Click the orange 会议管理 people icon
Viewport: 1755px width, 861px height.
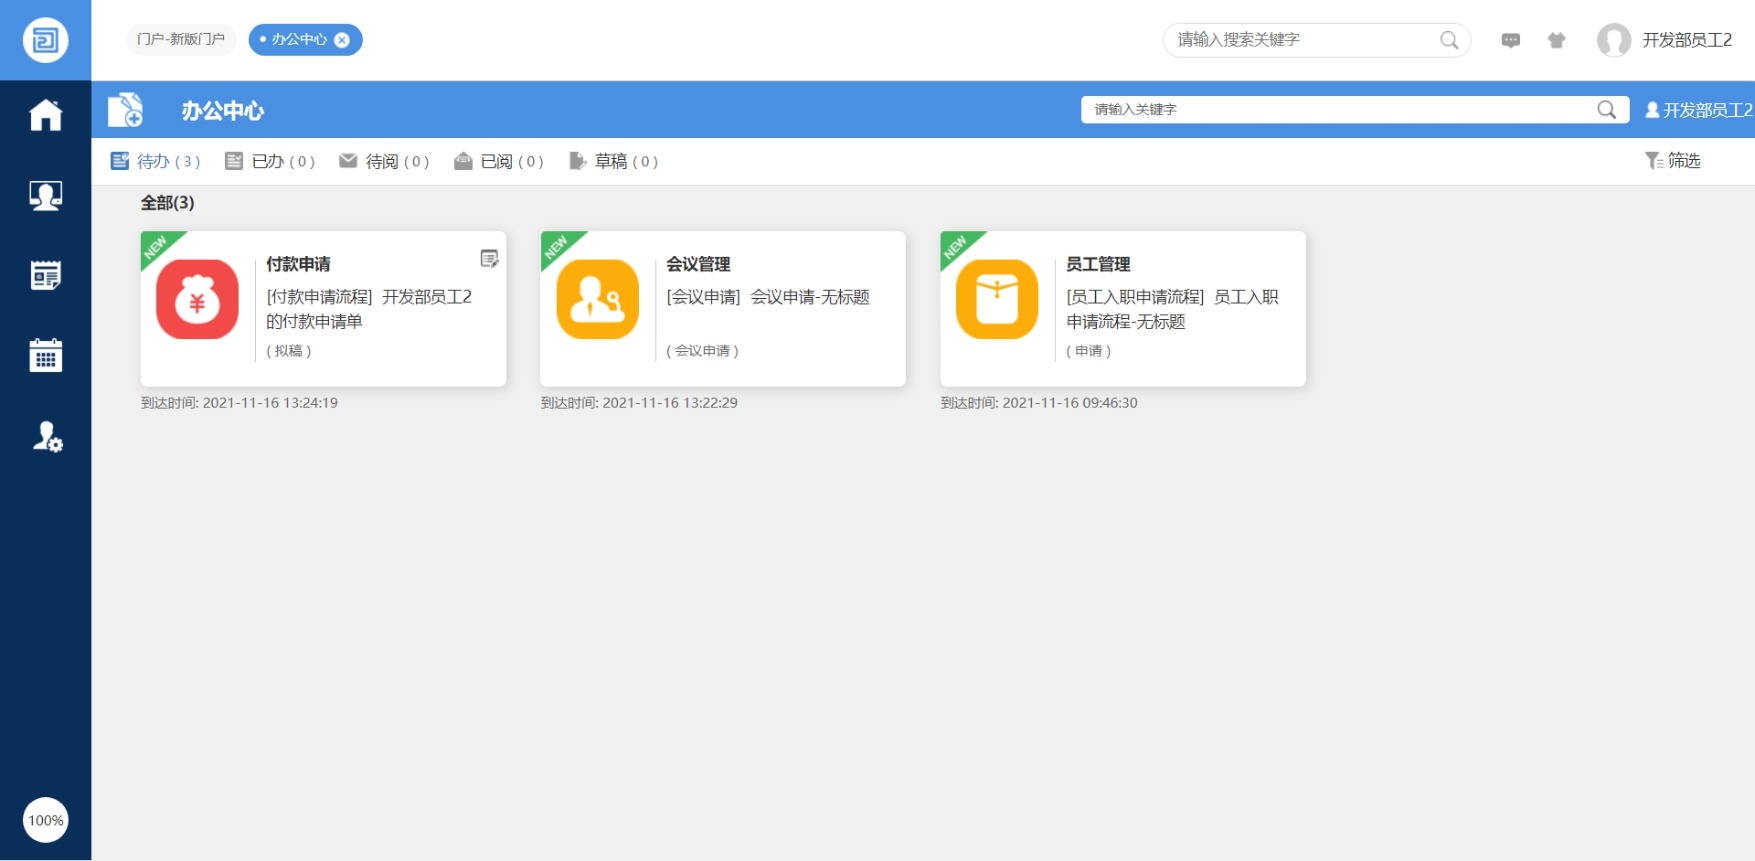click(597, 299)
